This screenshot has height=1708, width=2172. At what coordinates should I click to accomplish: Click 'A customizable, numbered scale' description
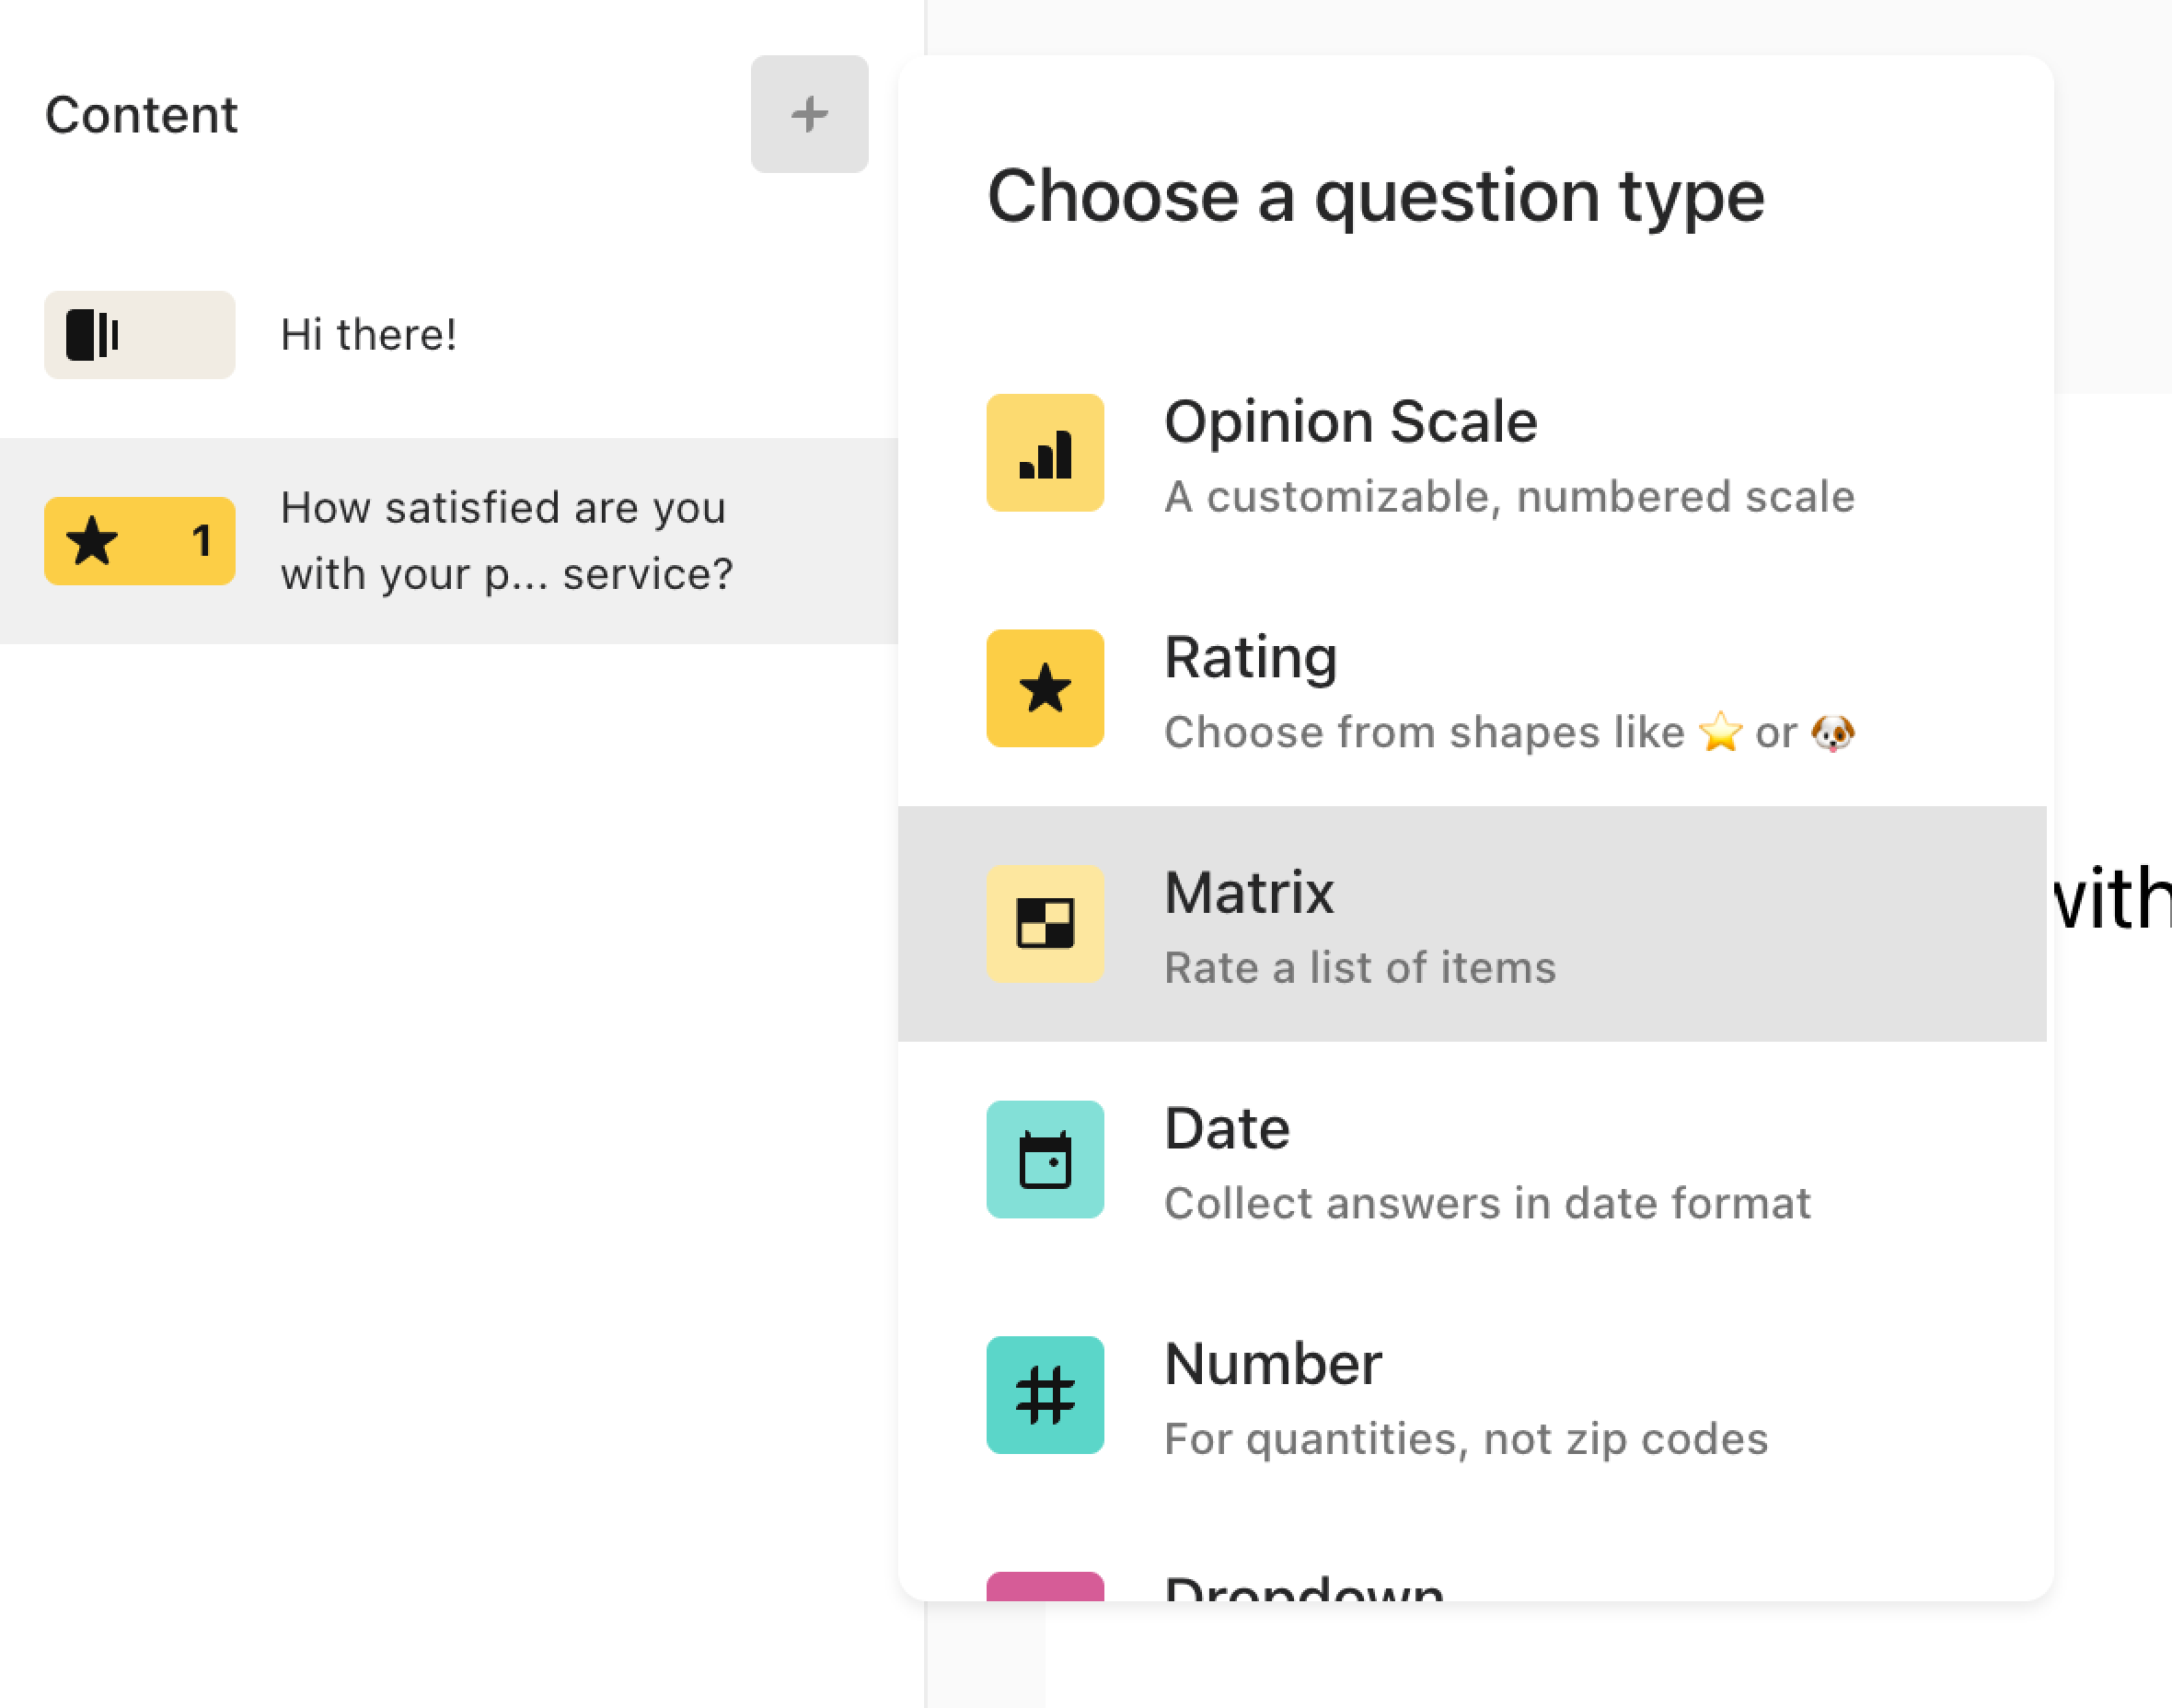(x=1509, y=497)
